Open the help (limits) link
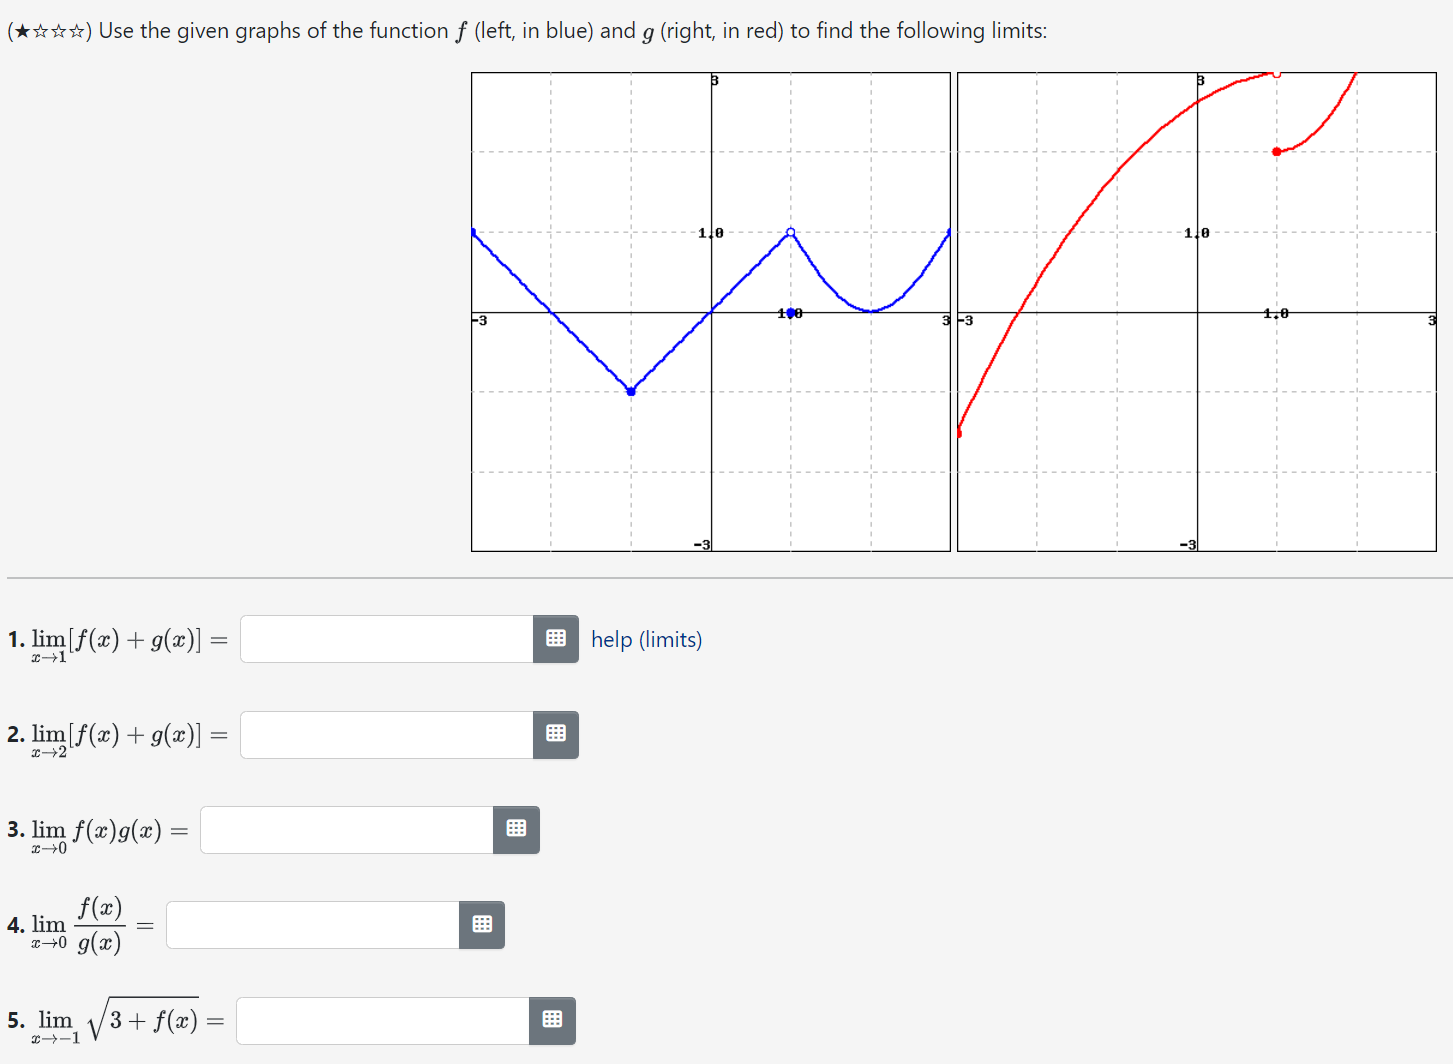 tap(646, 639)
